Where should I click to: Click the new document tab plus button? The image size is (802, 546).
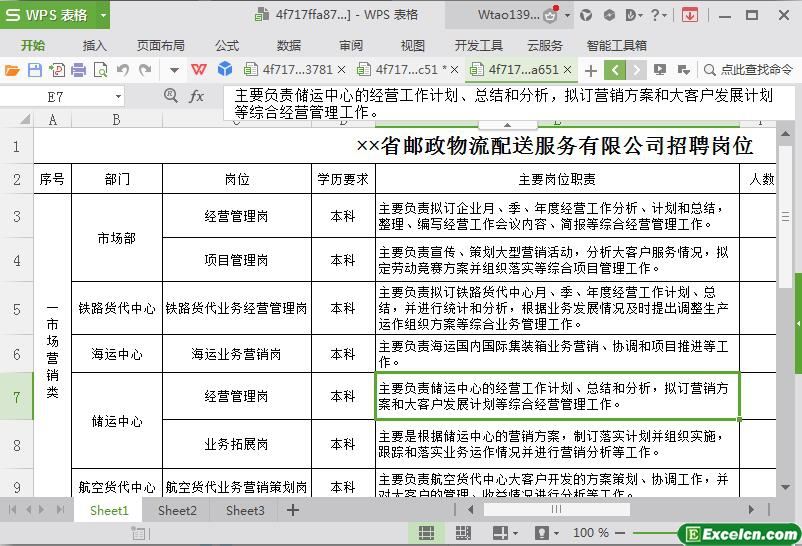pyautogui.click(x=590, y=70)
